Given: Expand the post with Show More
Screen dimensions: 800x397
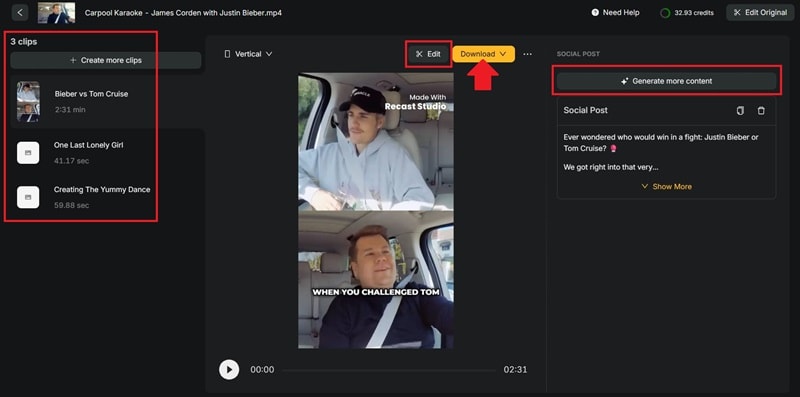Looking at the screenshot, I should pos(666,187).
